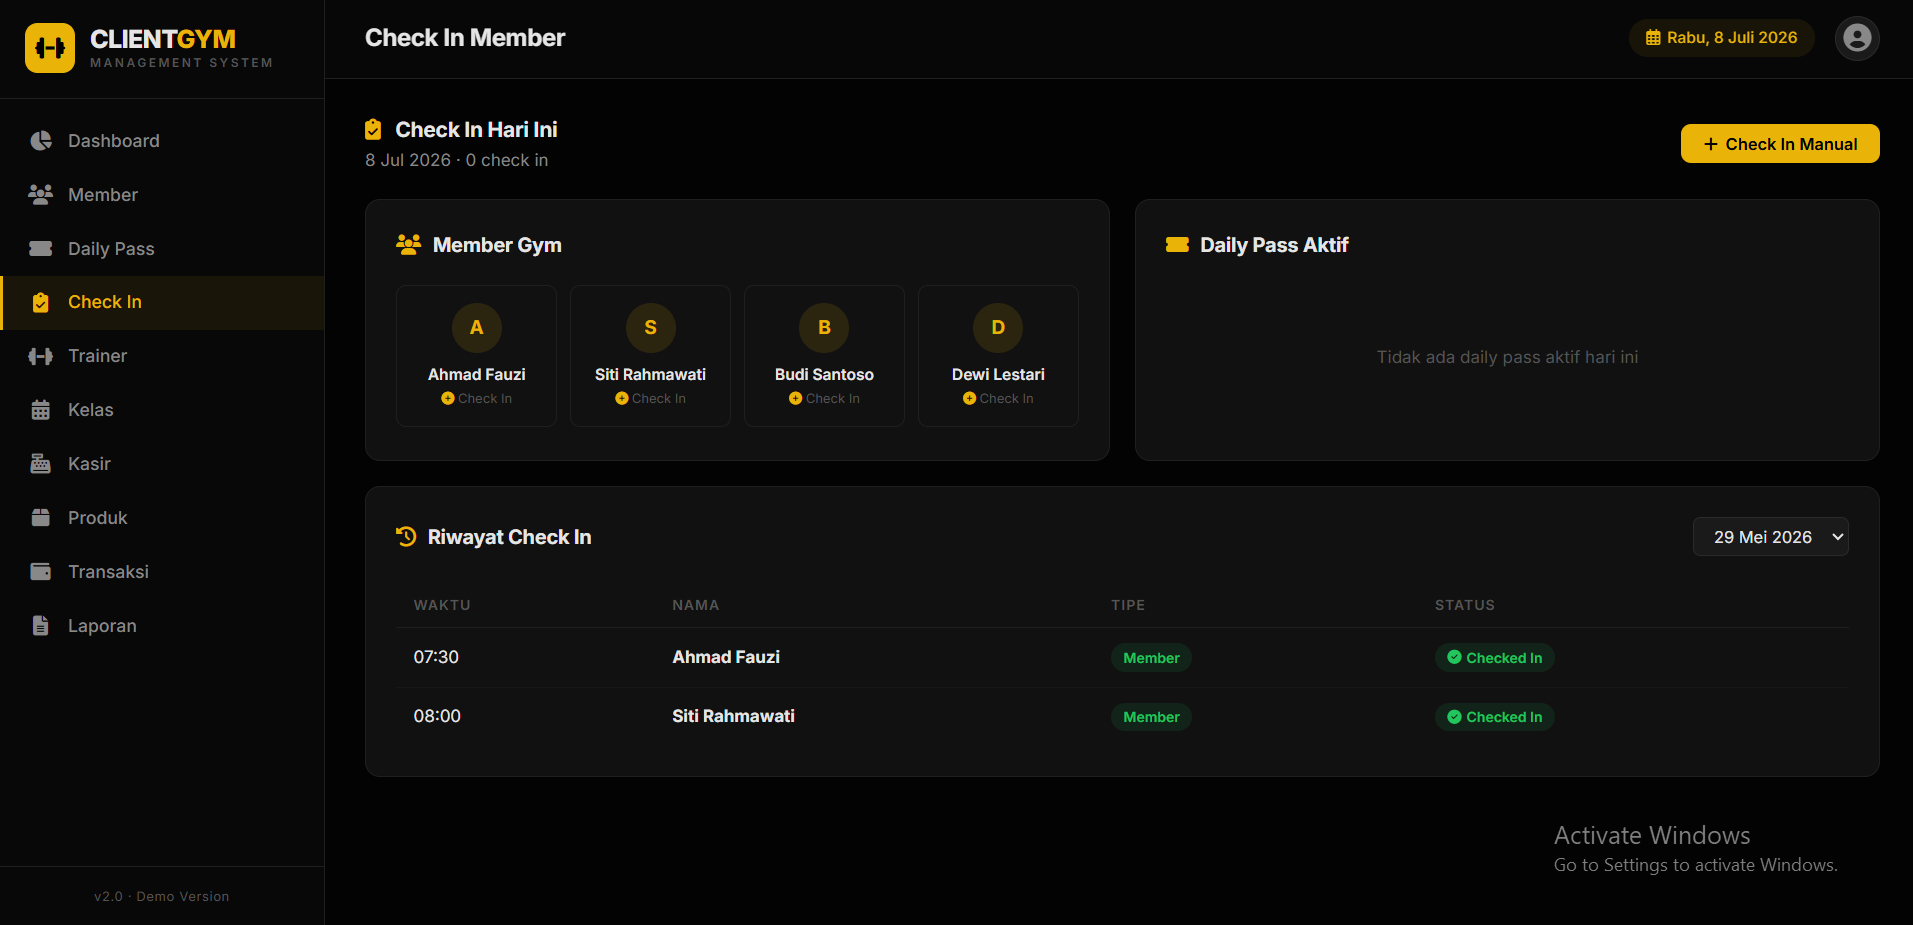Viewport: 1913px width, 925px height.
Task: Check in Siti Rahmawati from her card
Action: point(650,398)
